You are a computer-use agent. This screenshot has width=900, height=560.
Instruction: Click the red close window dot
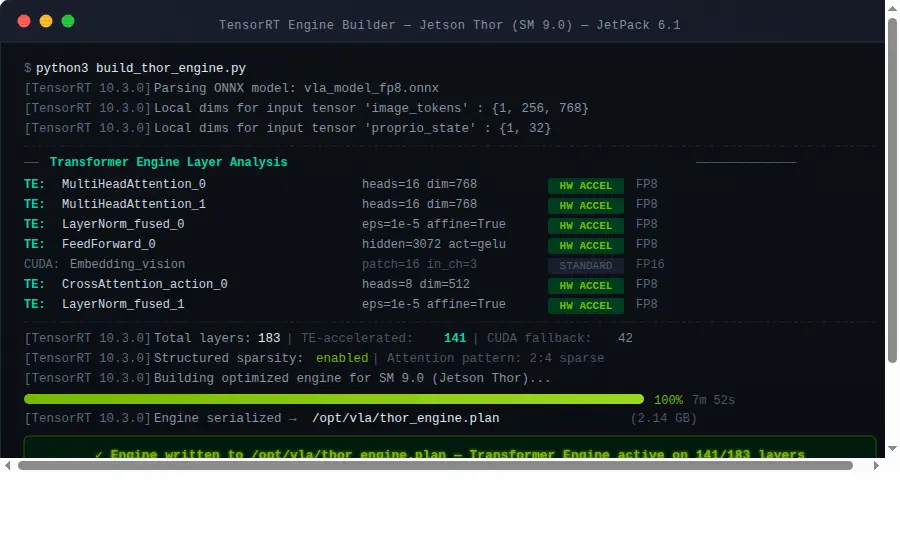coord(24,21)
